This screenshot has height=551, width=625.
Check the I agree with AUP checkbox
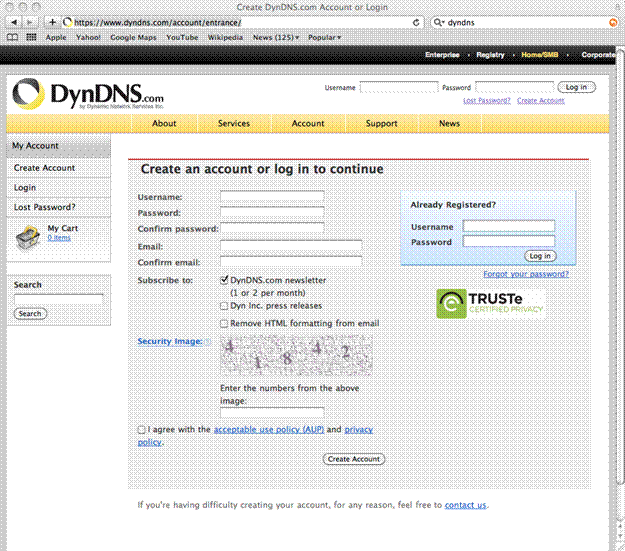coord(142,429)
